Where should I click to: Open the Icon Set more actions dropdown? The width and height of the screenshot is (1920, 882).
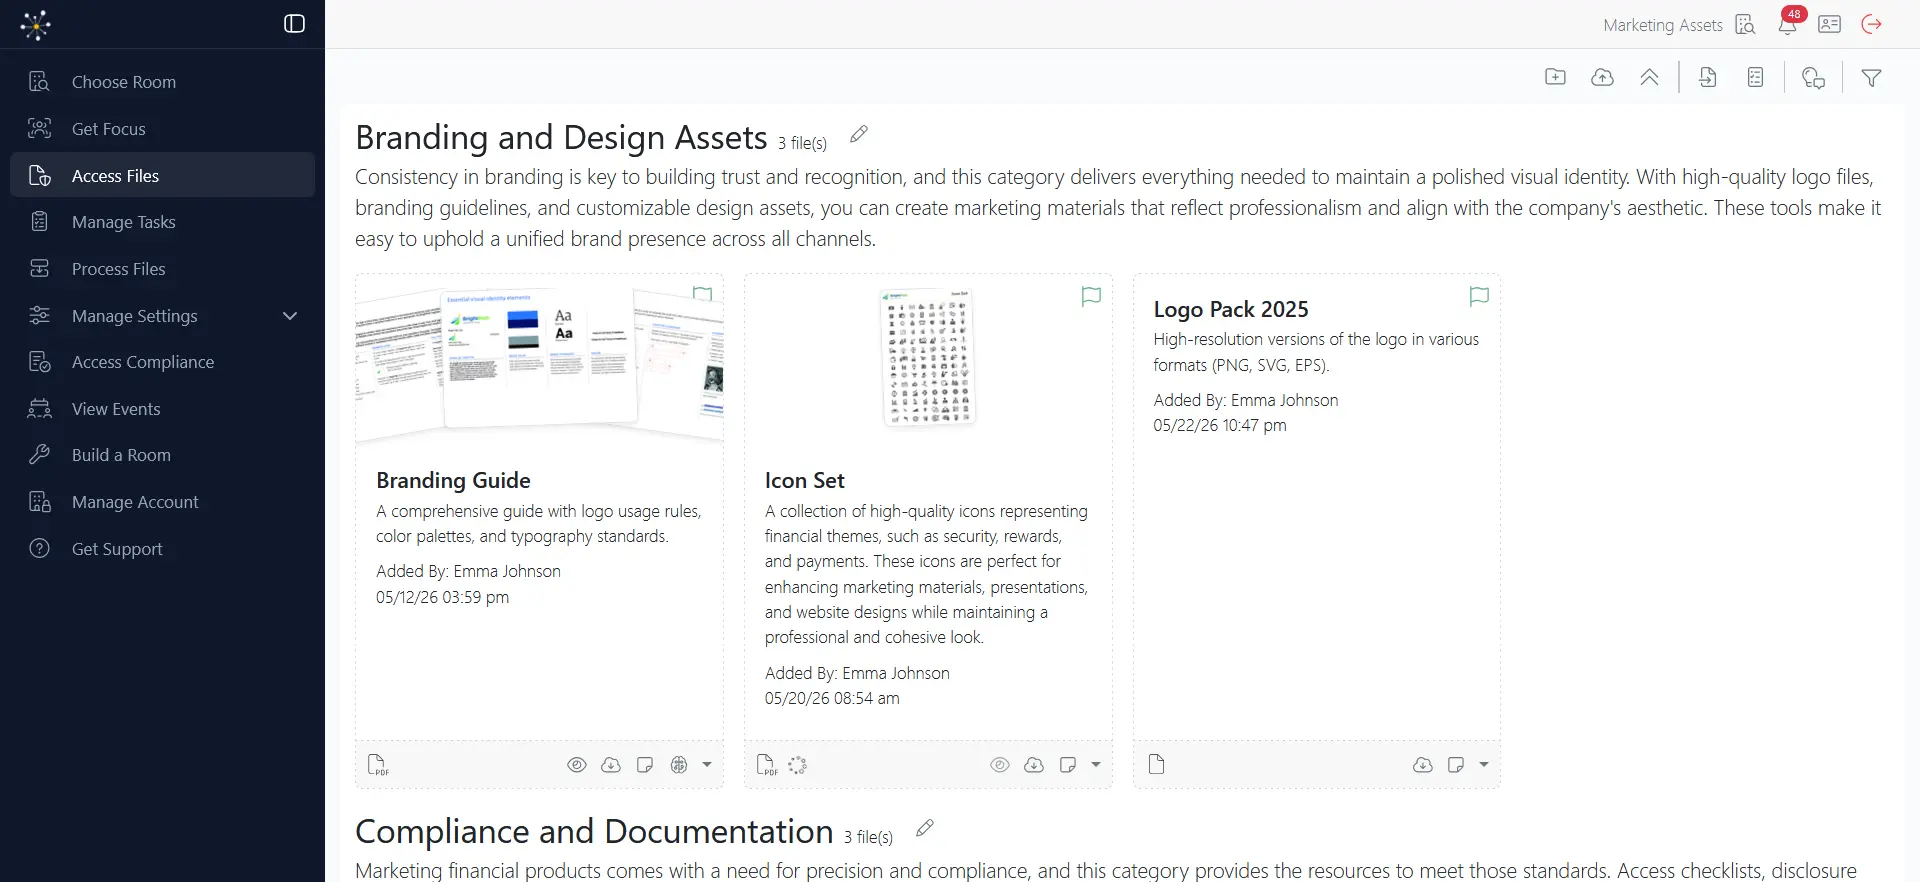pos(1096,765)
